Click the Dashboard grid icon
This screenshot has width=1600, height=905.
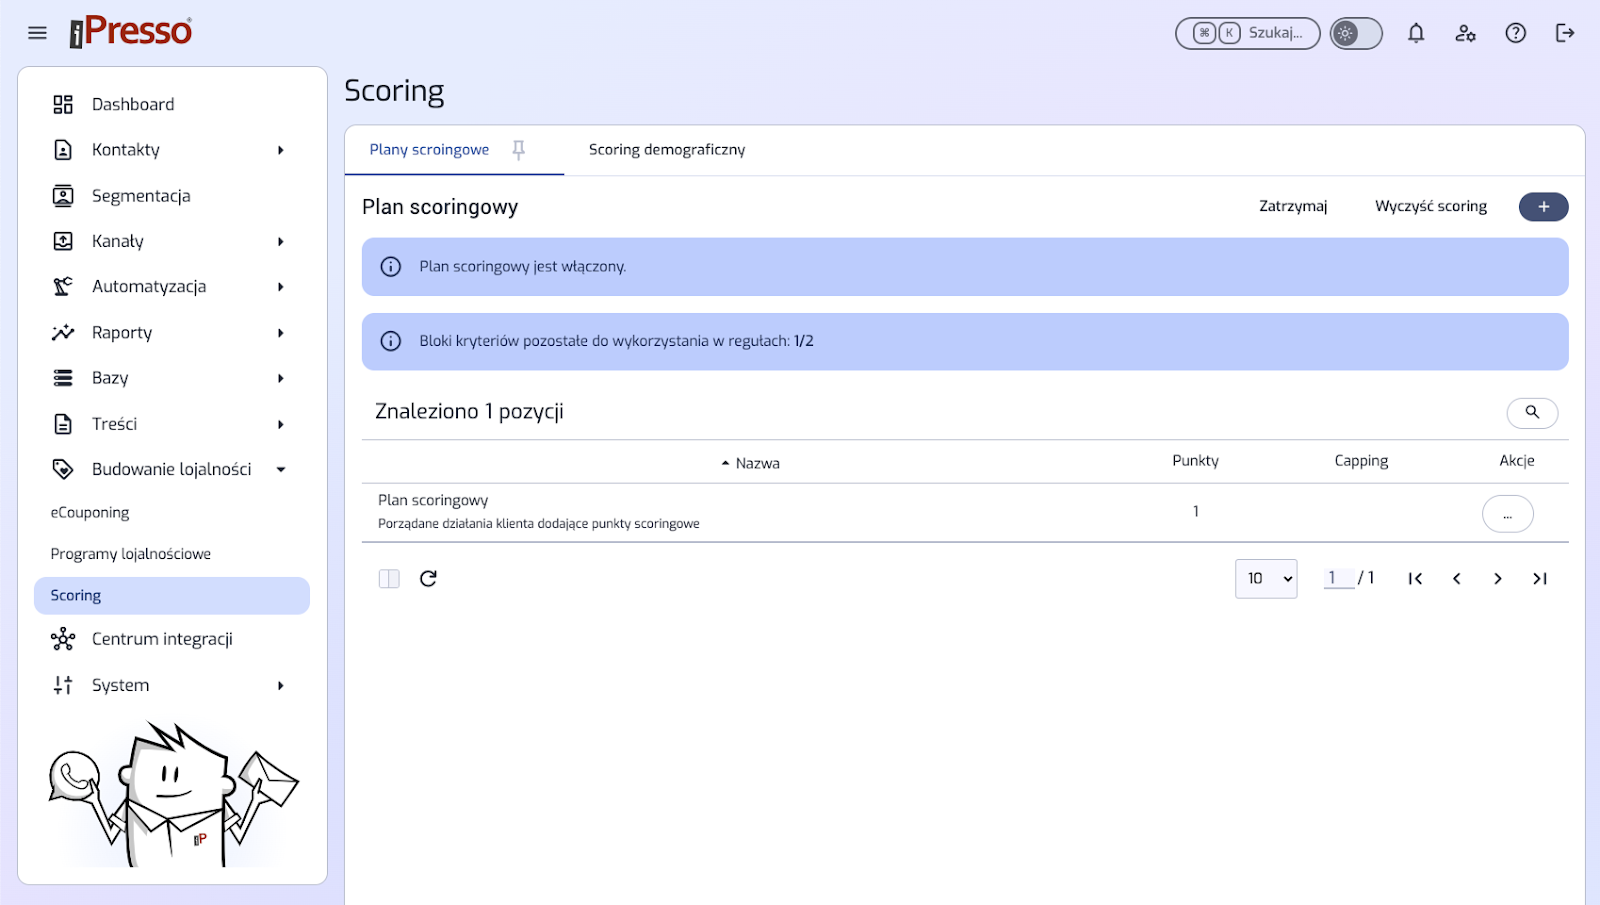pyautogui.click(x=63, y=104)
